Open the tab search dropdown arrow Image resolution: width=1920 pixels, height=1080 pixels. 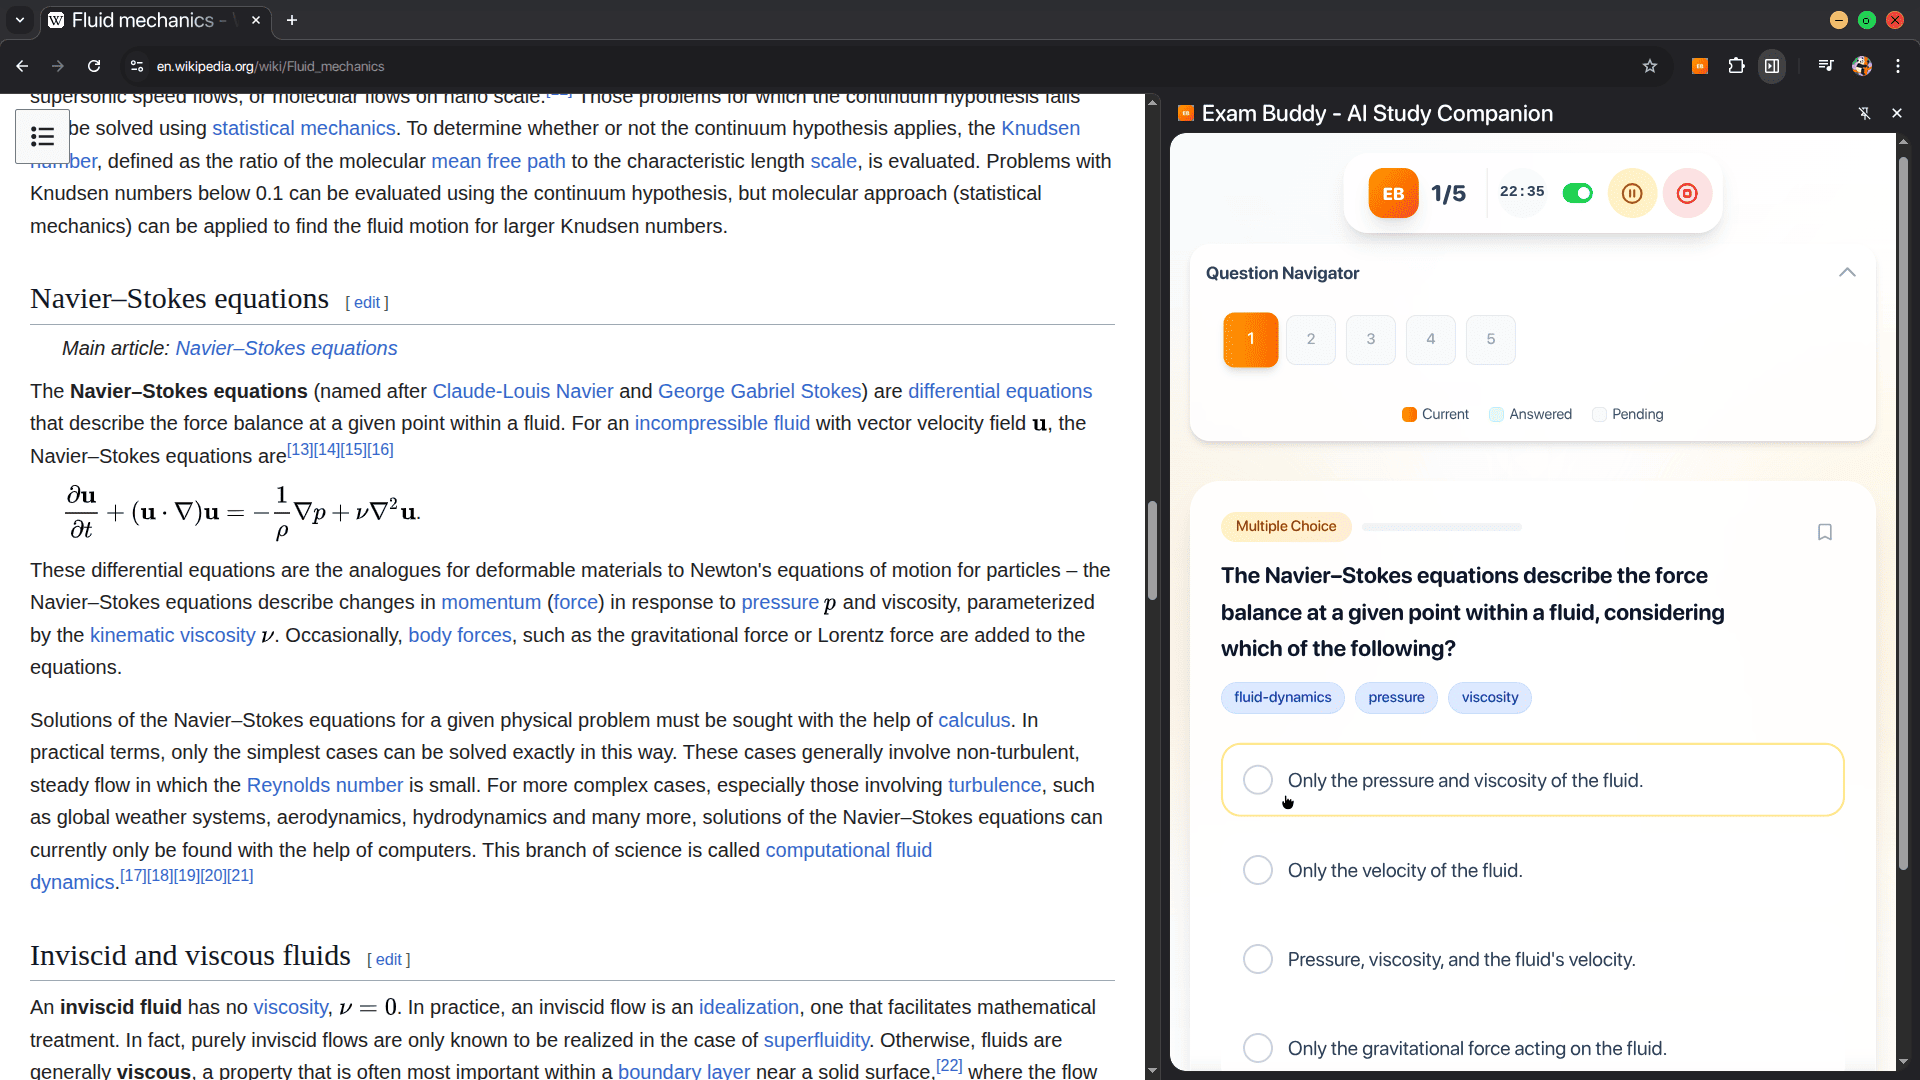[20, 20]
